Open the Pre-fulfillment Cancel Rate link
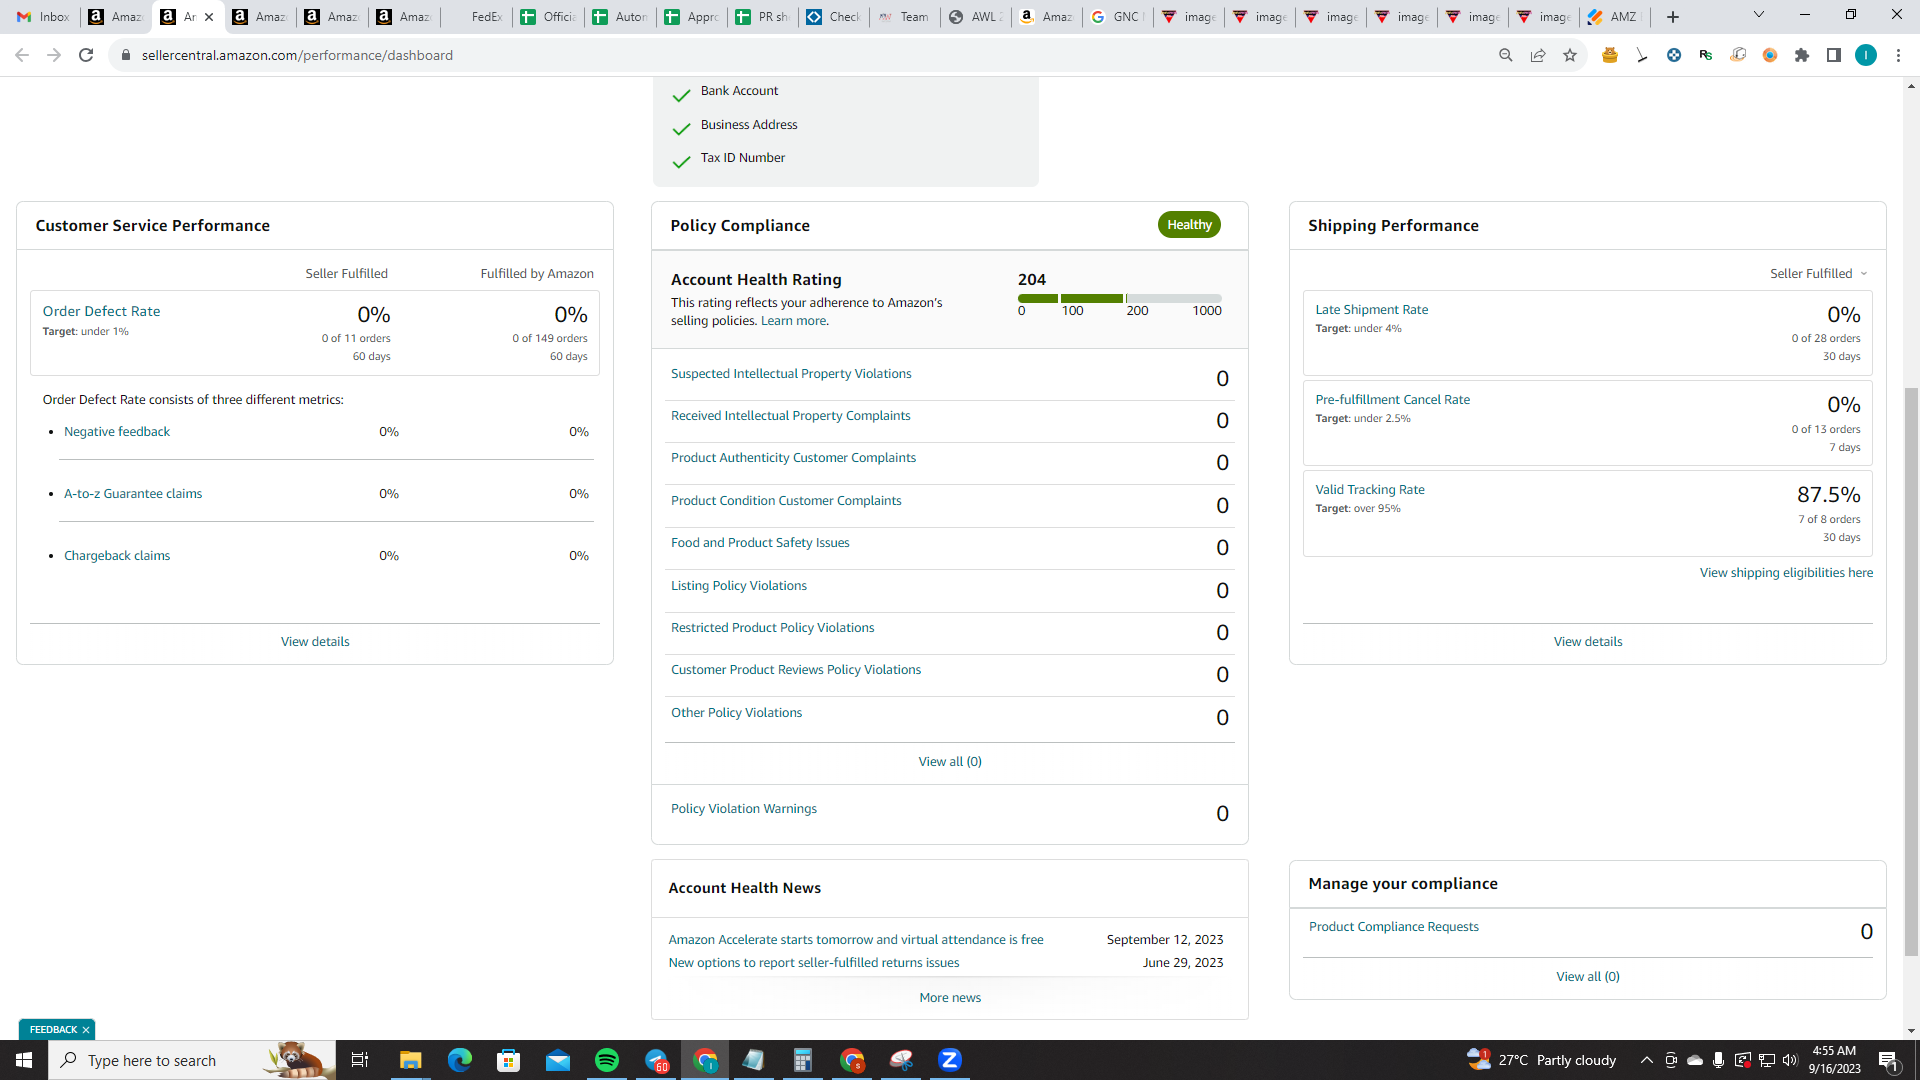Image resolution: width=1920 pixels, height=1080 pixels. click(1392, 400)
